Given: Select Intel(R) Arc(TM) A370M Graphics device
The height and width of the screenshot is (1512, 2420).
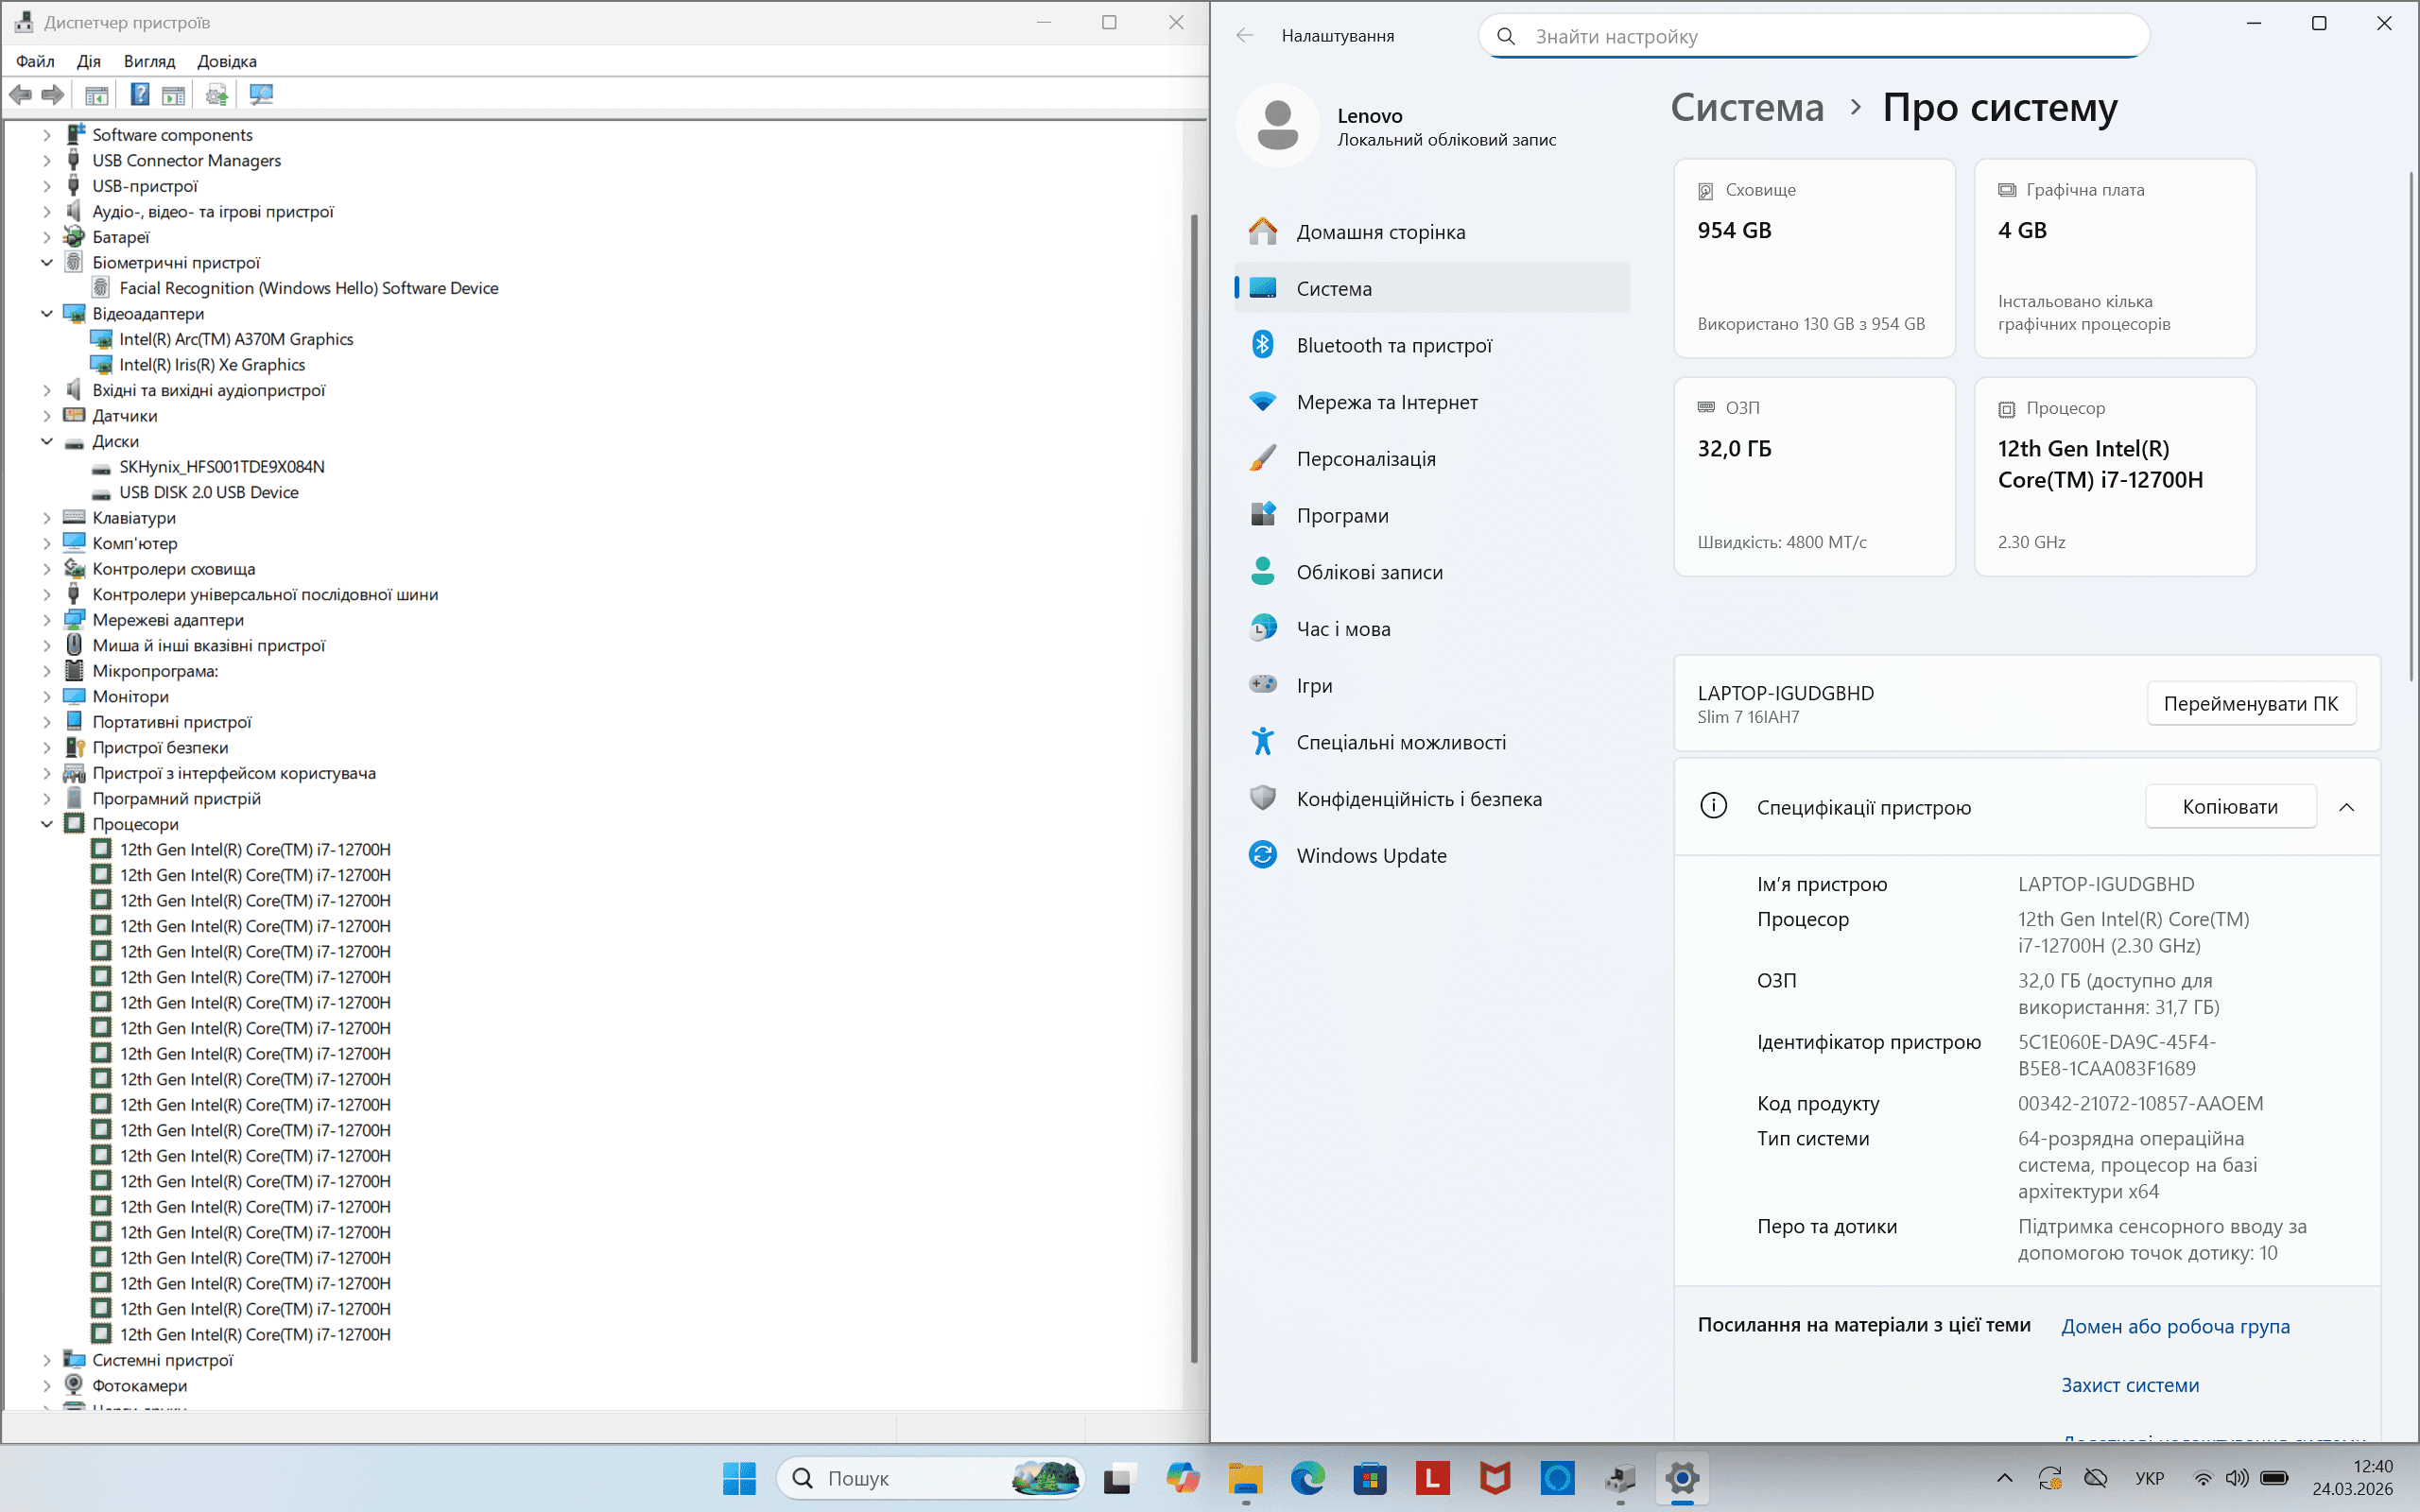Looking at the screenshot, I should pos(236,339).
